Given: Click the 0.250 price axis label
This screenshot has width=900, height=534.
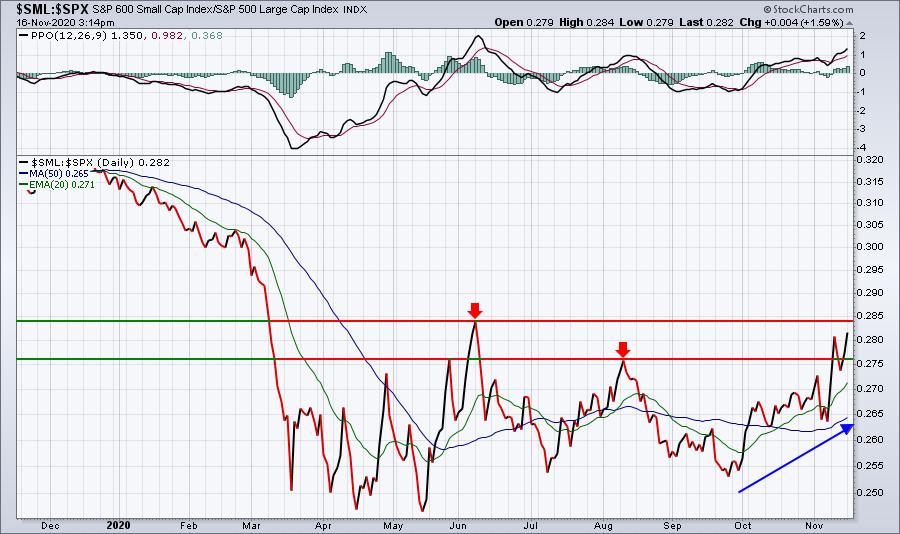Looking at the screenshot, I should click(x=870, y=493).
